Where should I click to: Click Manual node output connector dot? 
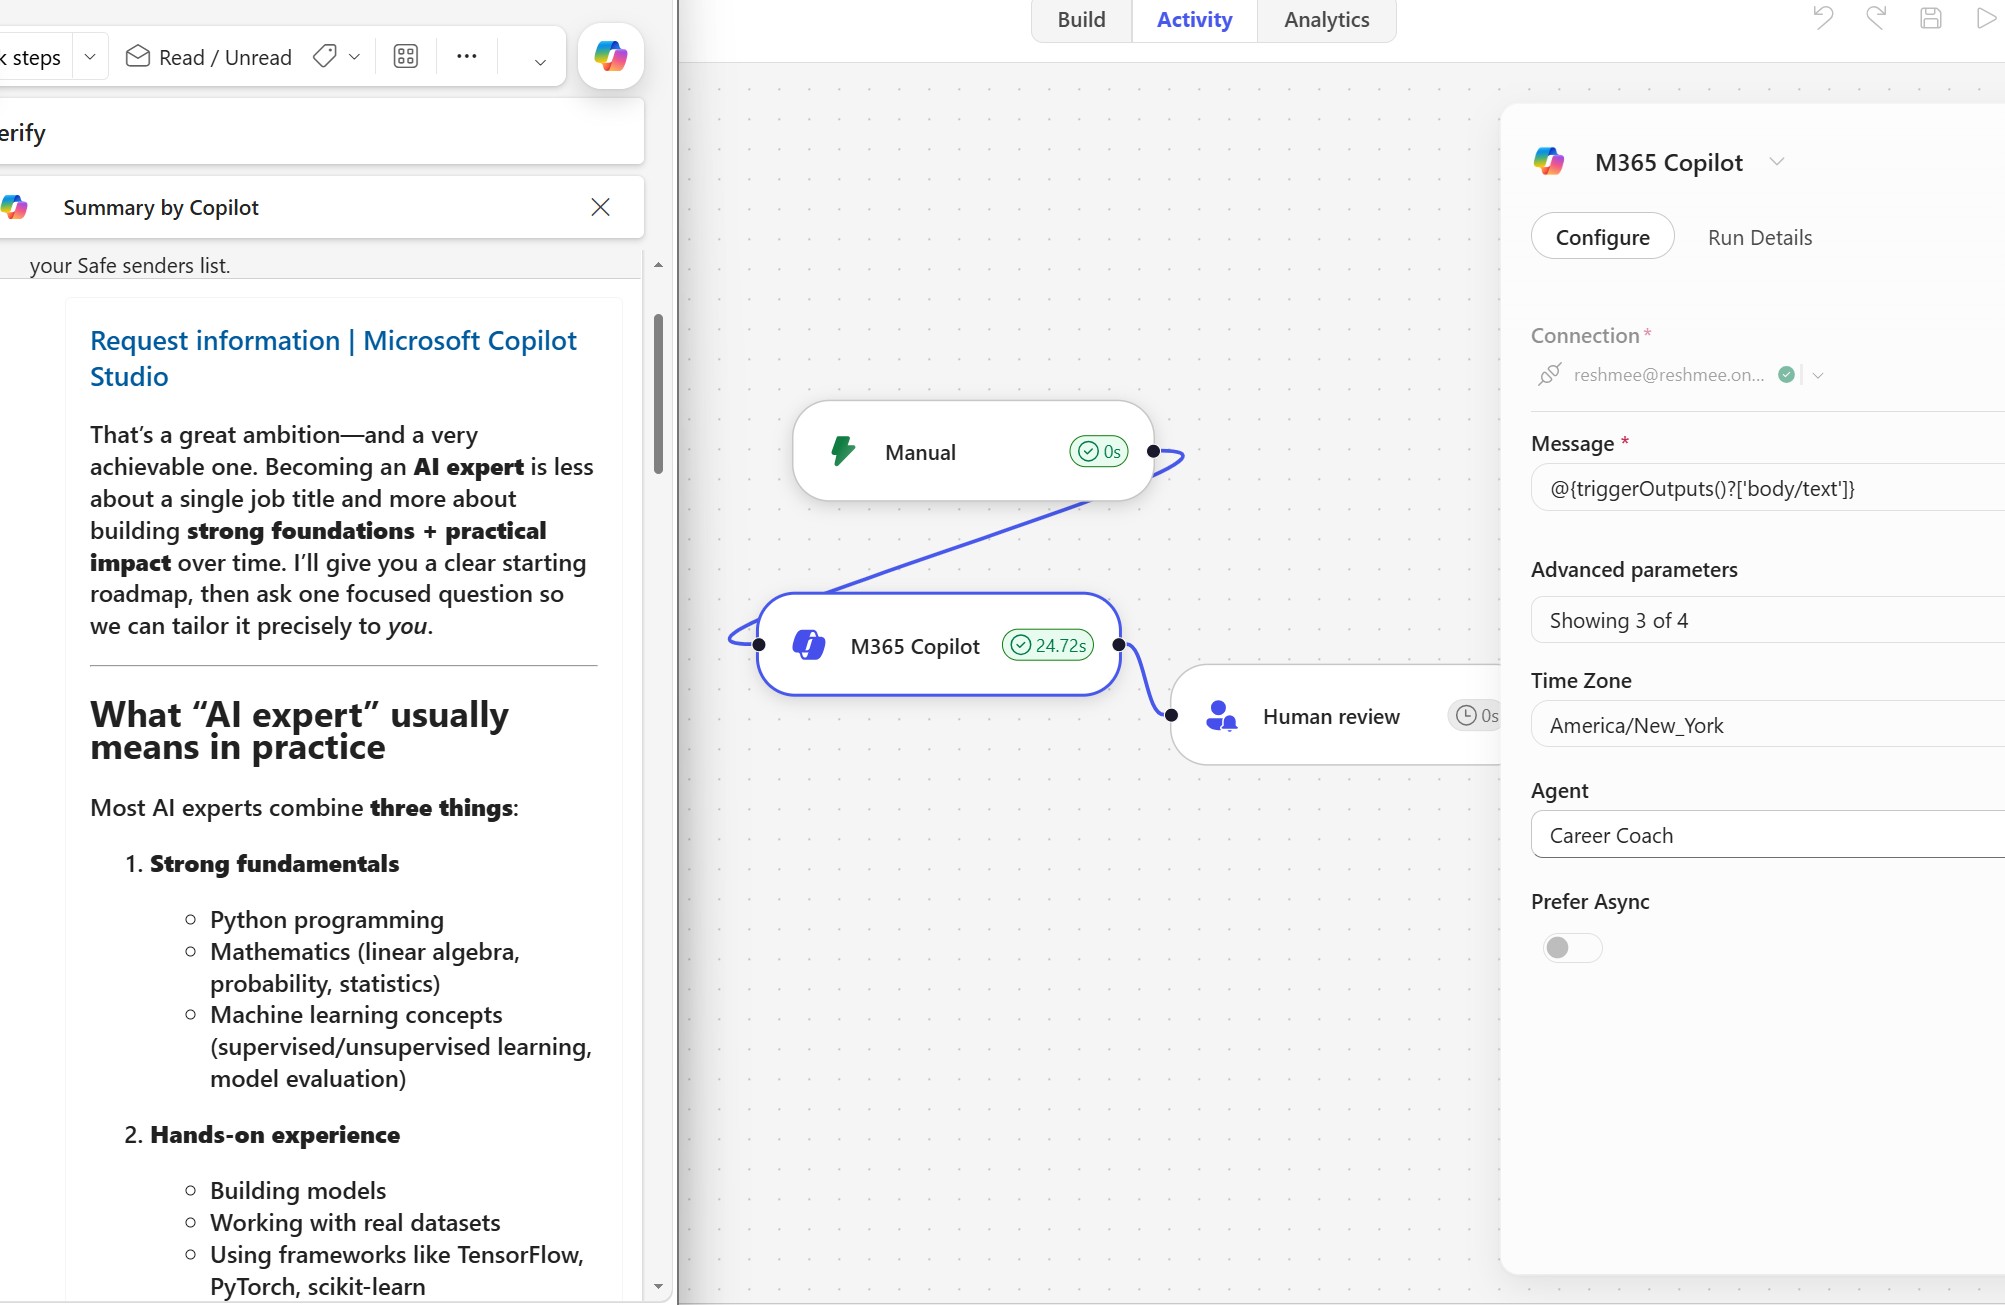tap(1153, 451)
